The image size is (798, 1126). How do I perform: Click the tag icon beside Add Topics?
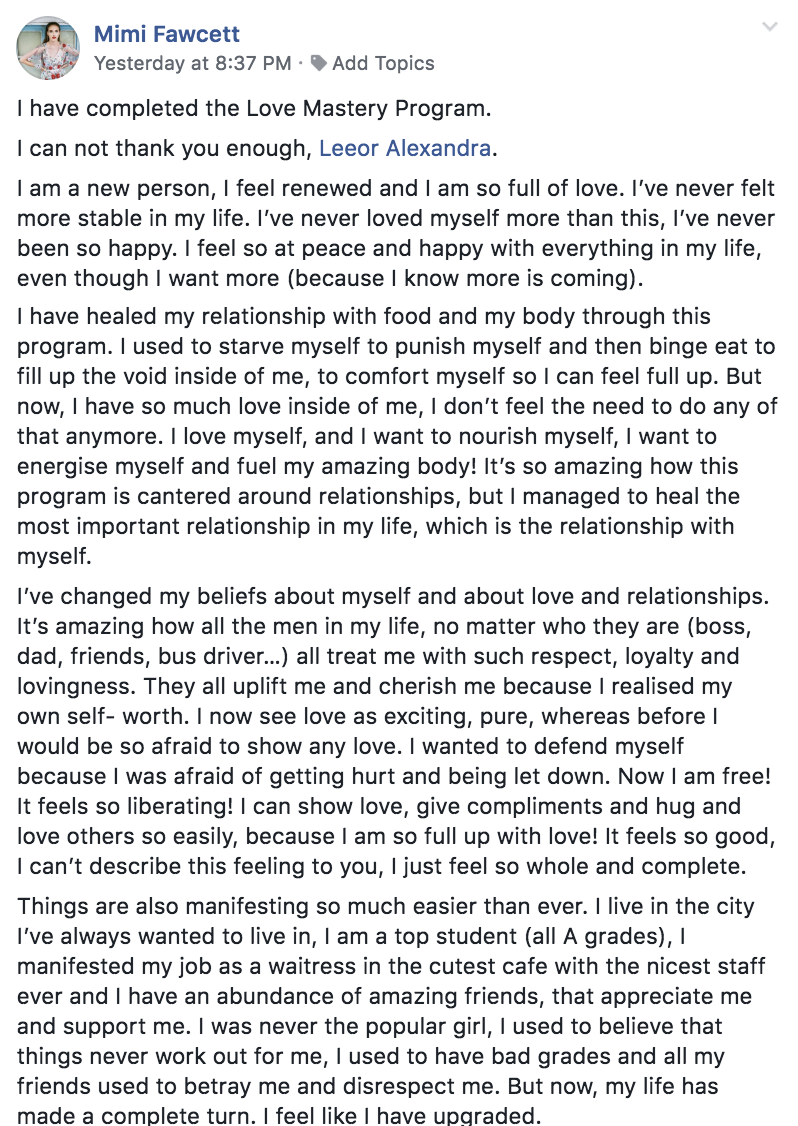coord(319,63)
